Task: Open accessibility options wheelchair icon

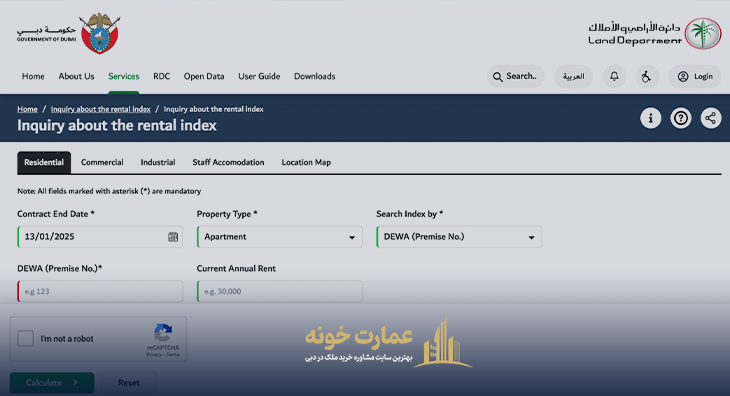Action: 647,76
